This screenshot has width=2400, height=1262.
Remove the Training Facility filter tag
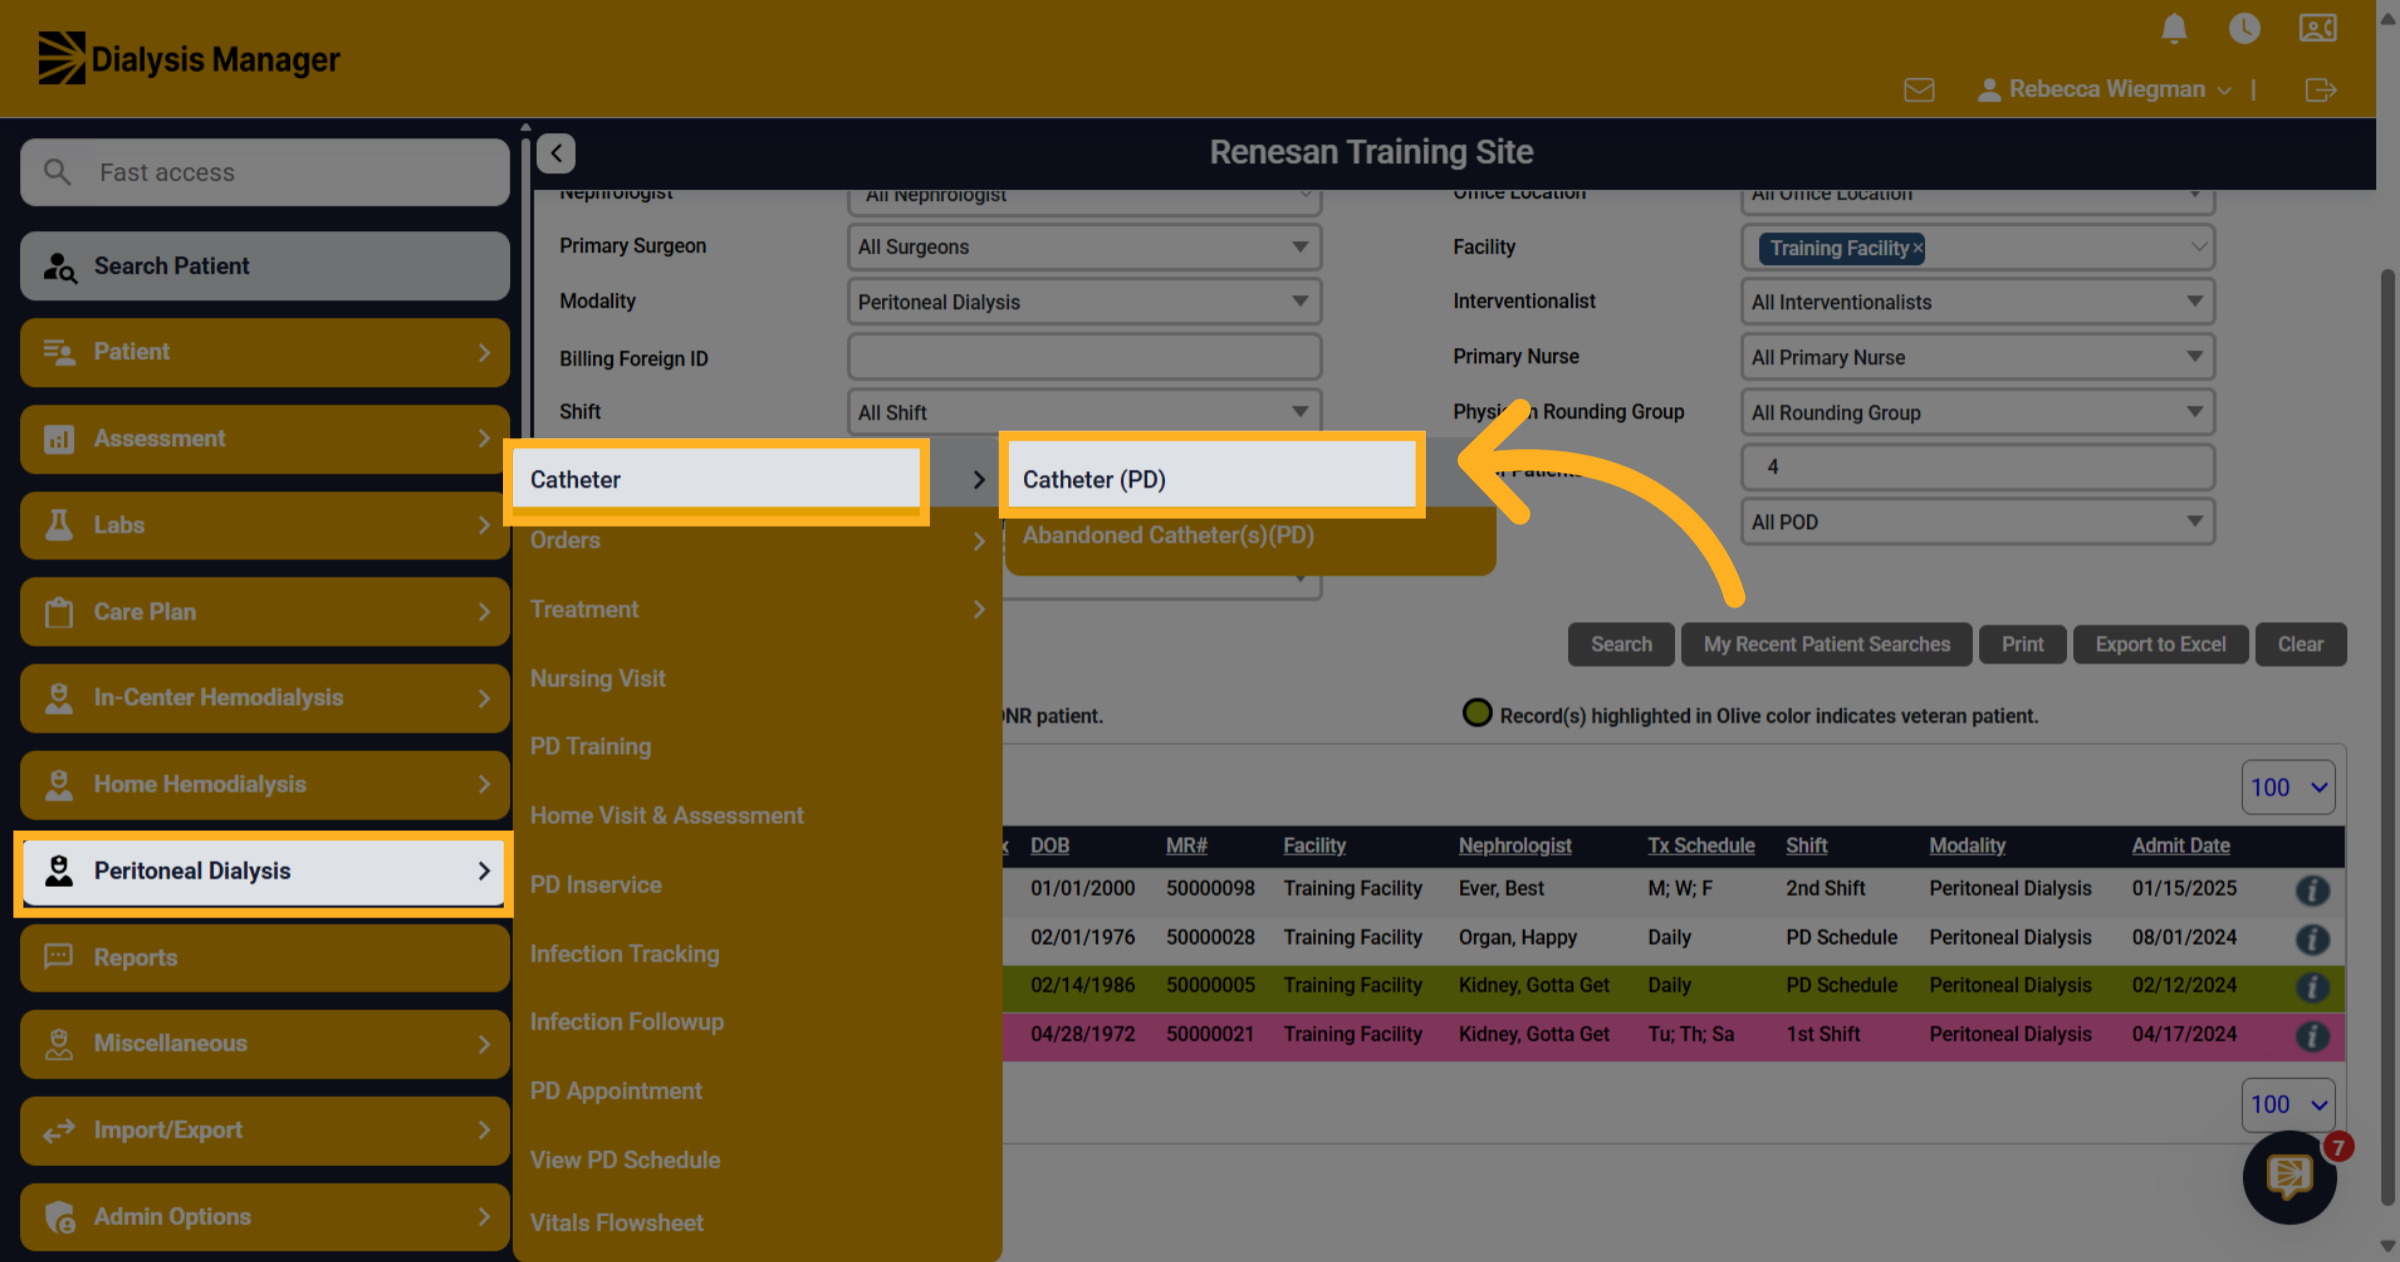point(1917,248)
